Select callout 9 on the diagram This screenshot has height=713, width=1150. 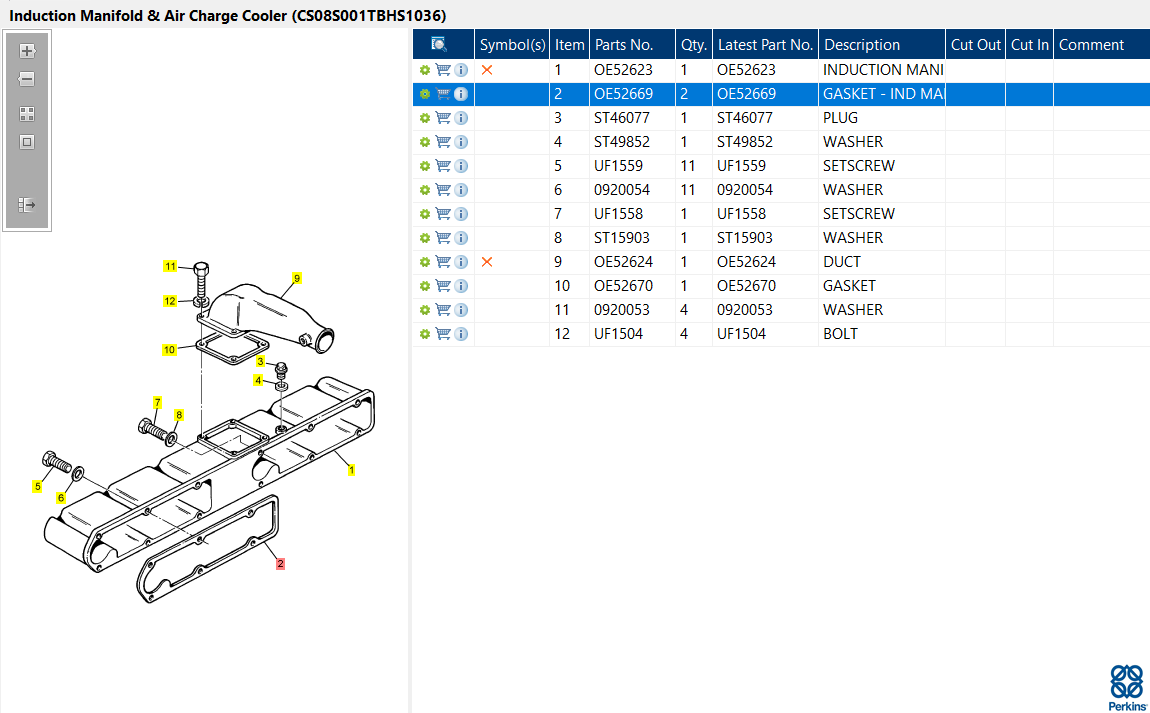pyautogui.click(x=297, y=278)
